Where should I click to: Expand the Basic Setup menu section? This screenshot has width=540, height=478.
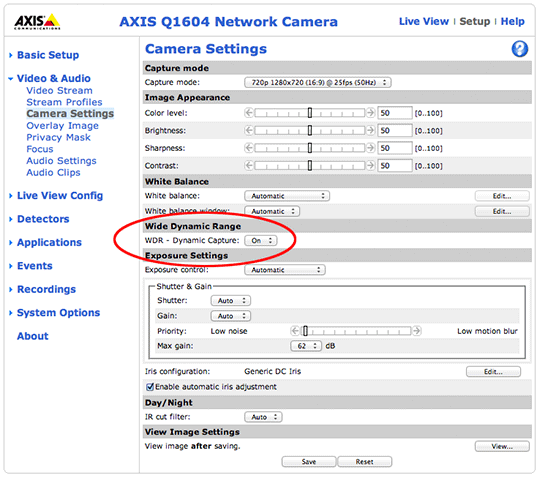click(48, 55)
